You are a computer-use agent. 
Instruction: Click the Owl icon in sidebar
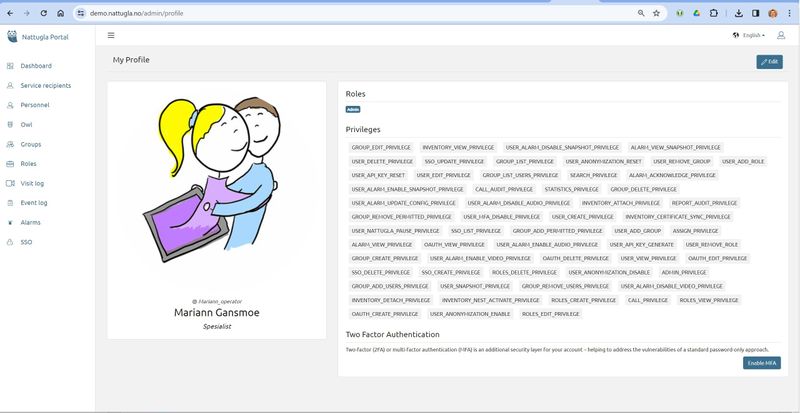(x=10, y=125)
